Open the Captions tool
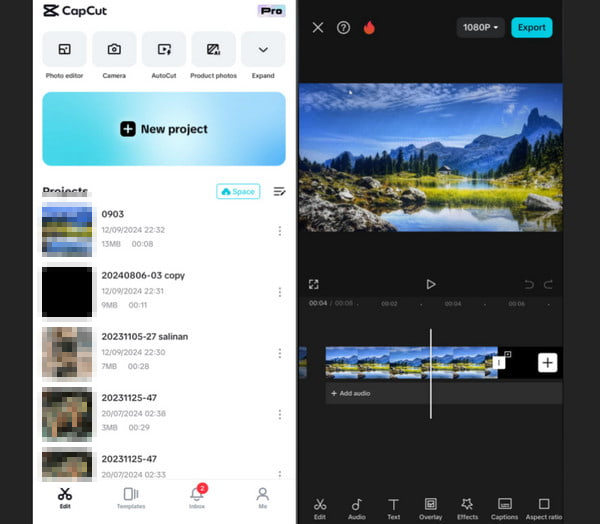The height and width of the screenshot is (524, 600). tap(504, 509)
